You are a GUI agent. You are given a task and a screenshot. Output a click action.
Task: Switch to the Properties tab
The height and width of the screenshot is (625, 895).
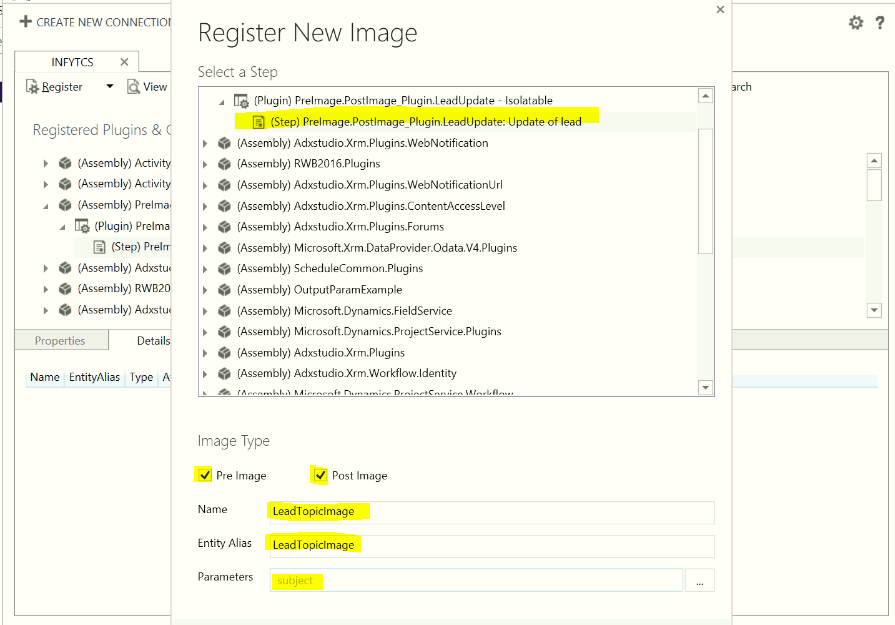point(60,340)
